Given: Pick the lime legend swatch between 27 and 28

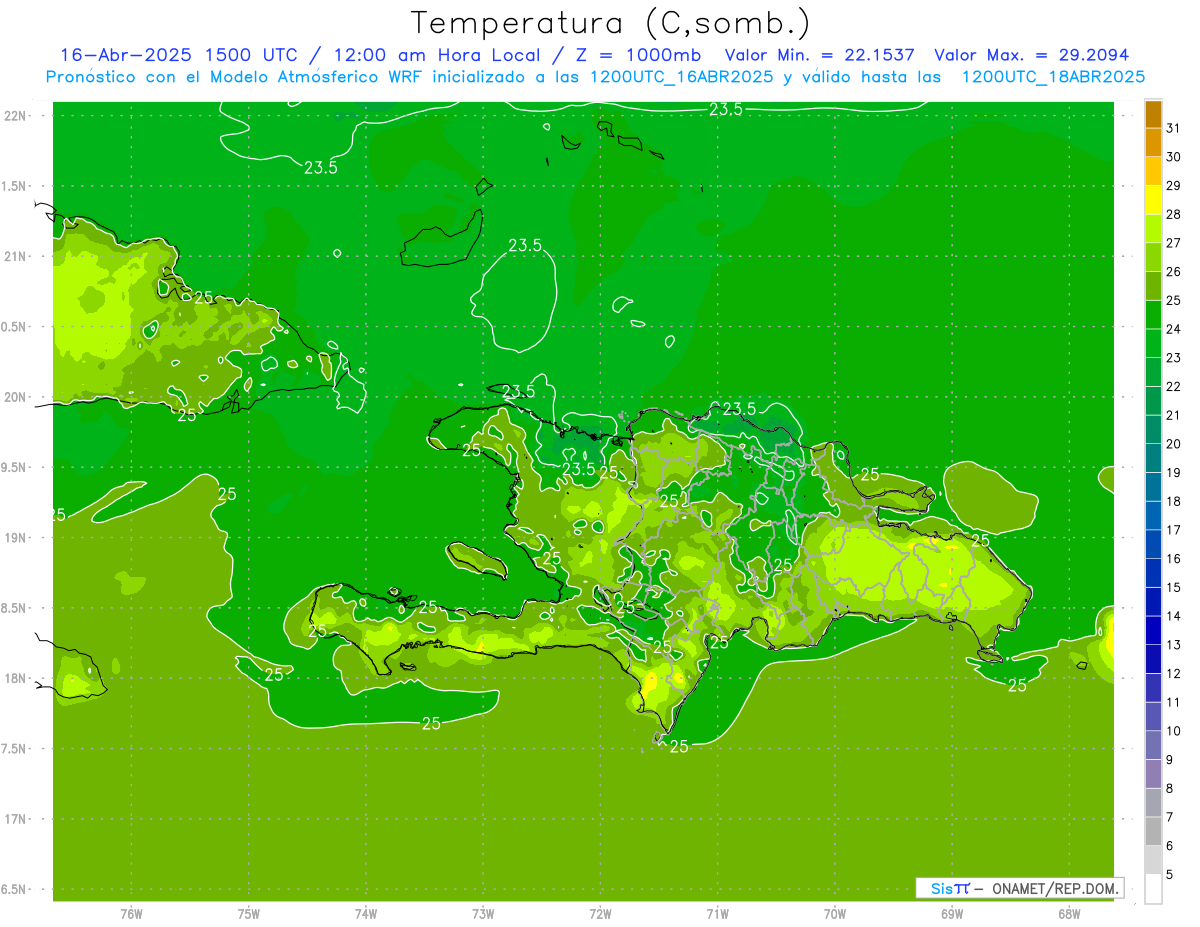Looking at the screenshot, I should click(1153, 229).
